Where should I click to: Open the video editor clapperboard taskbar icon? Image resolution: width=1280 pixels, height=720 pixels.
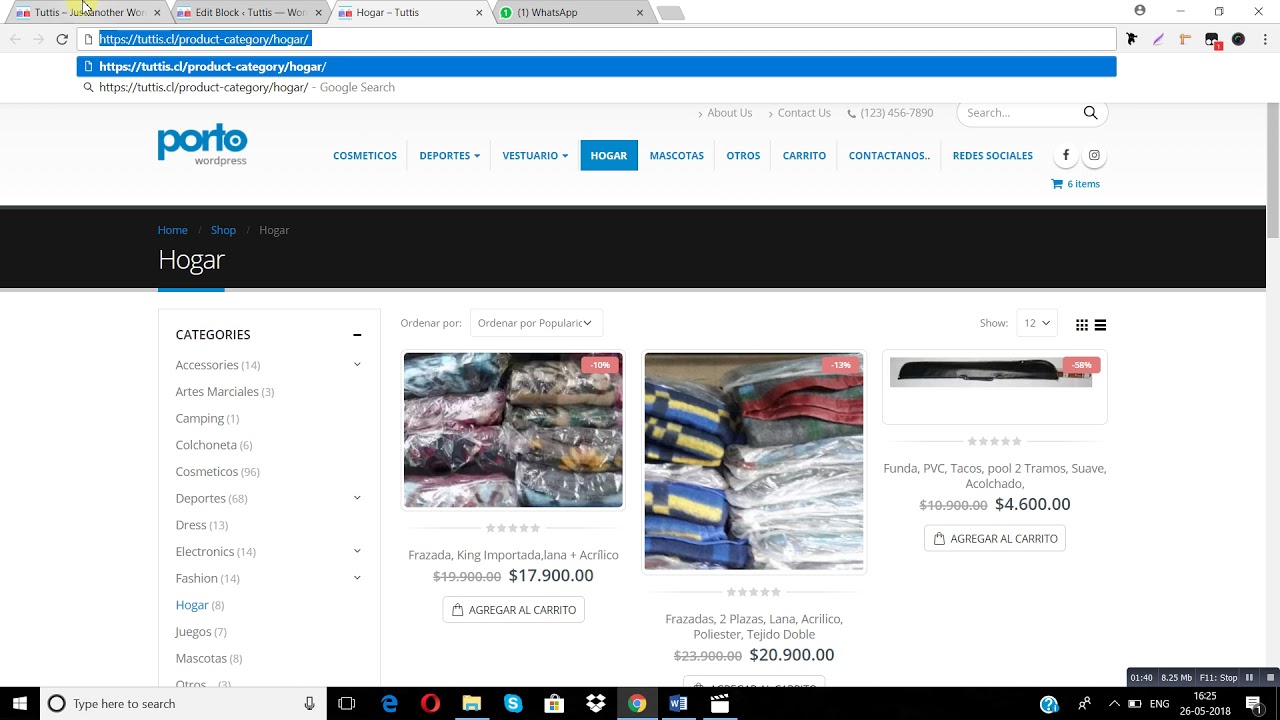click(x=719, y=704)
